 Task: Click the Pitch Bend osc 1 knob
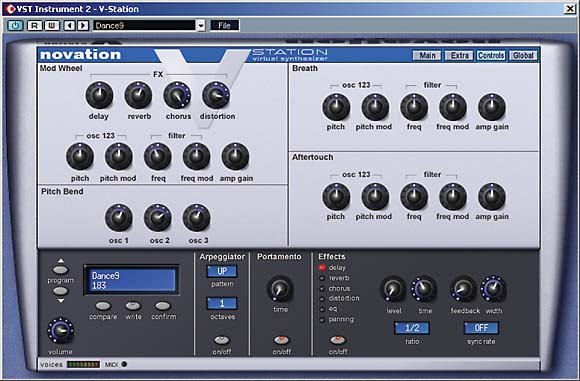(119, 218)
